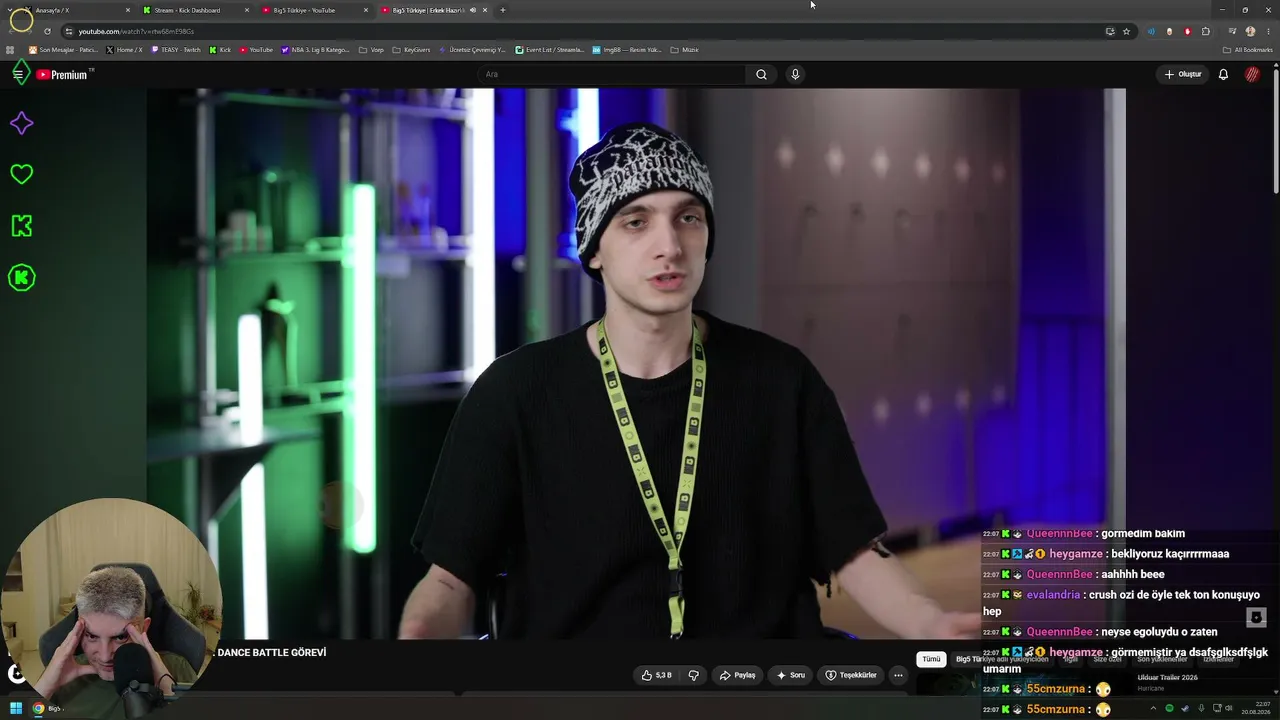Click the search magnifier button
1280x720 pixels.
(761, 74)
